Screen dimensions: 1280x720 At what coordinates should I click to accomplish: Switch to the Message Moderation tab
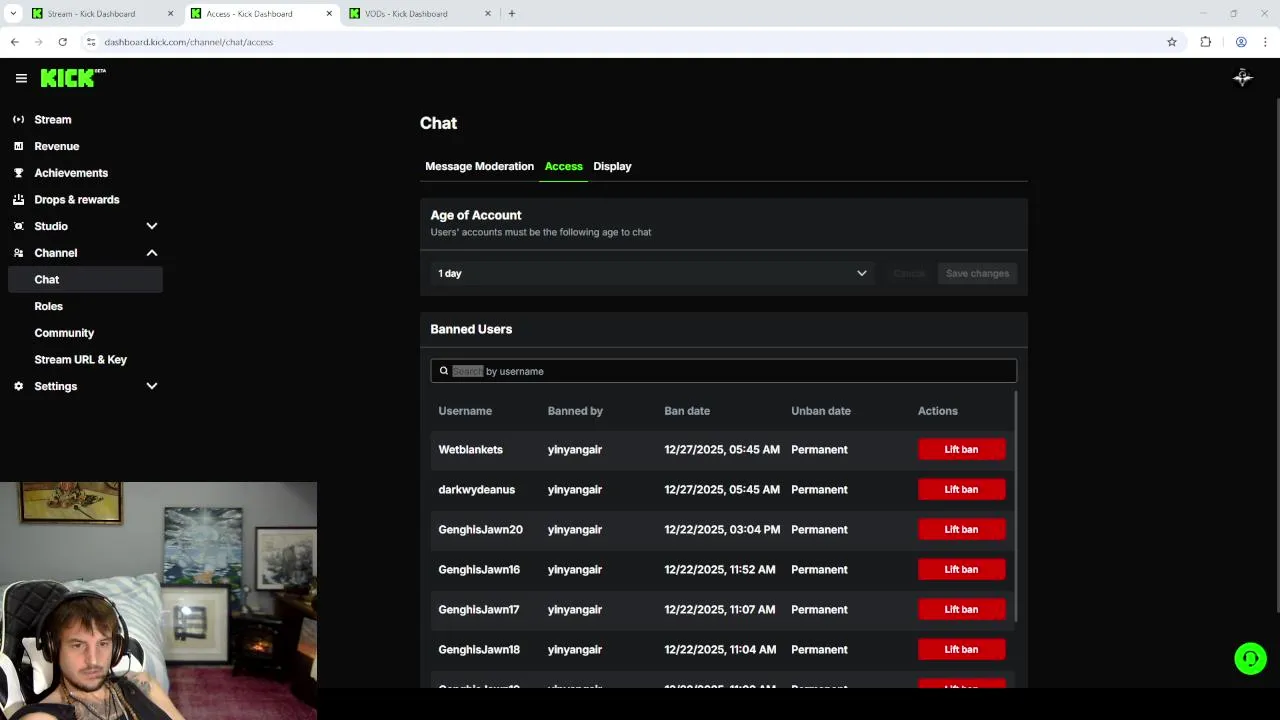[x=479, y=166]
